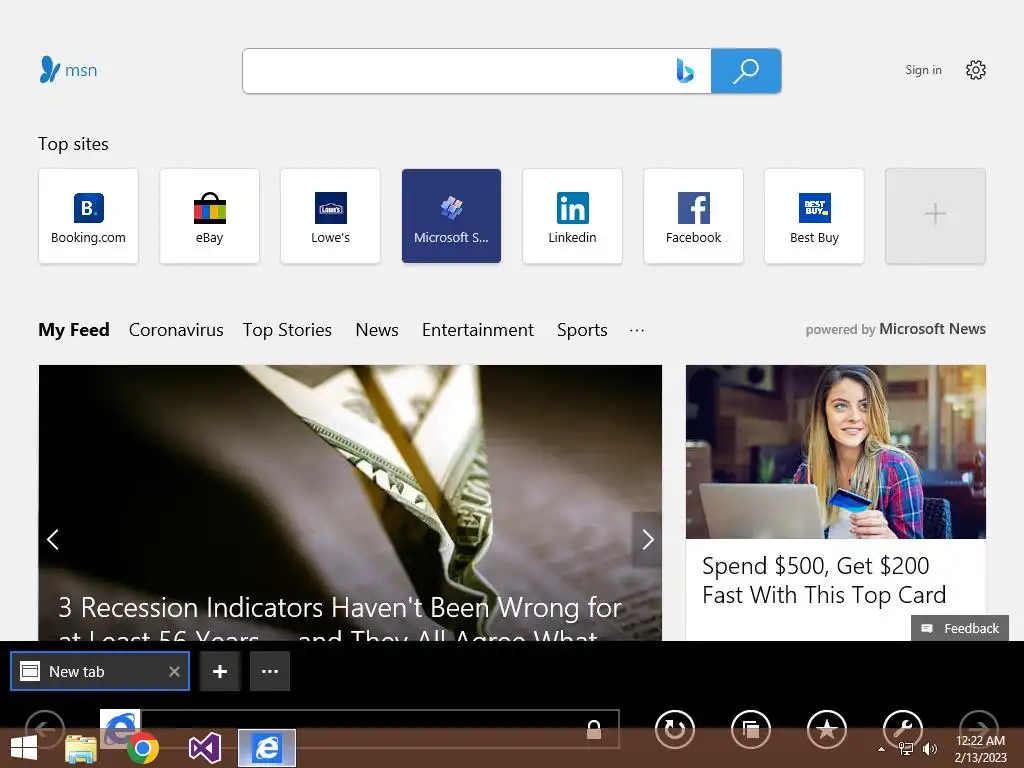Show hidden system tray icons
1024x768 pixels.
882,749
